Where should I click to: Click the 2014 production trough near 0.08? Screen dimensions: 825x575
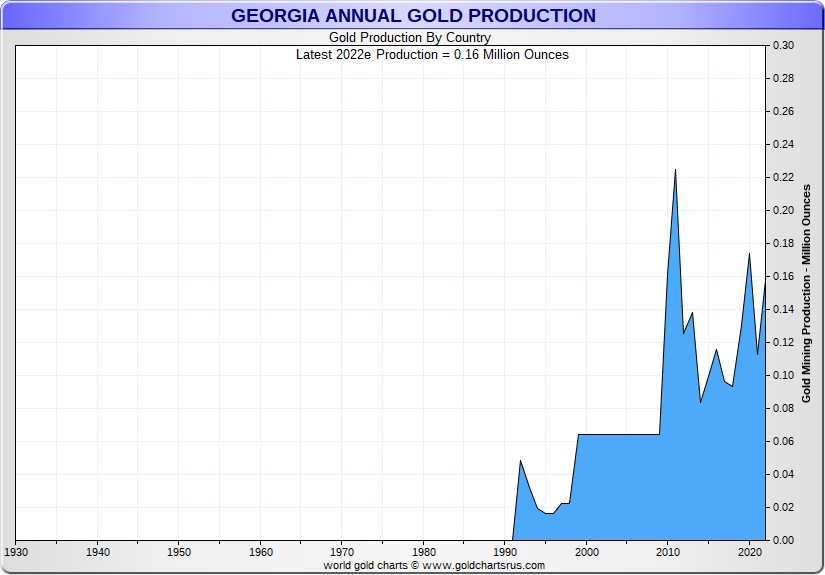(700, 402)
